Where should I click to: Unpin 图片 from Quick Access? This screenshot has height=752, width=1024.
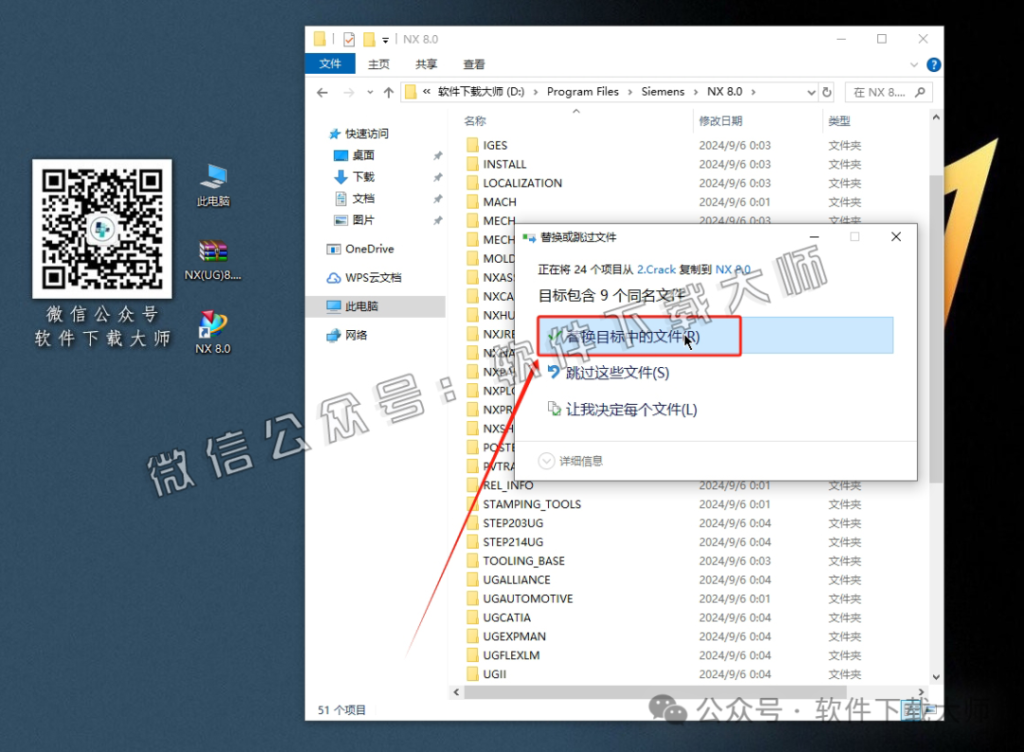(438, 219)
